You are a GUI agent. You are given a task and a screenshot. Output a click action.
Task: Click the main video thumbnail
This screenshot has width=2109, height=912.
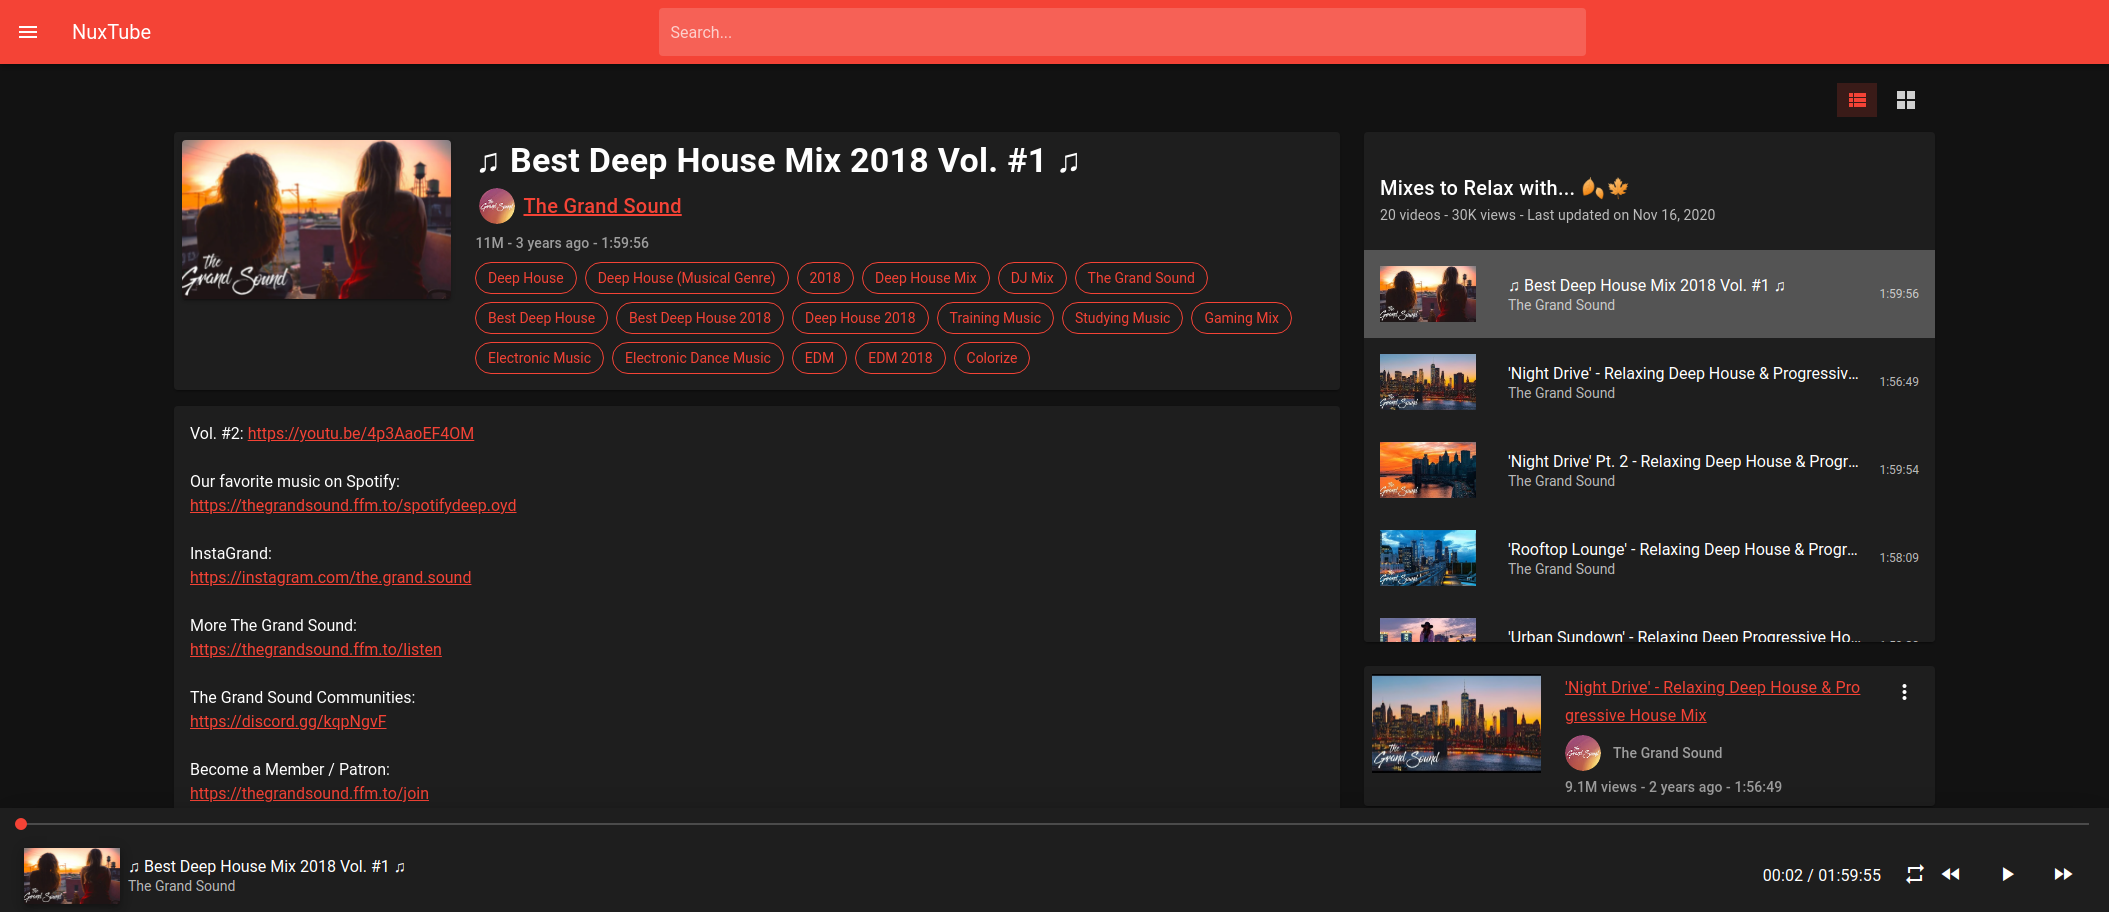pos(316,219)
